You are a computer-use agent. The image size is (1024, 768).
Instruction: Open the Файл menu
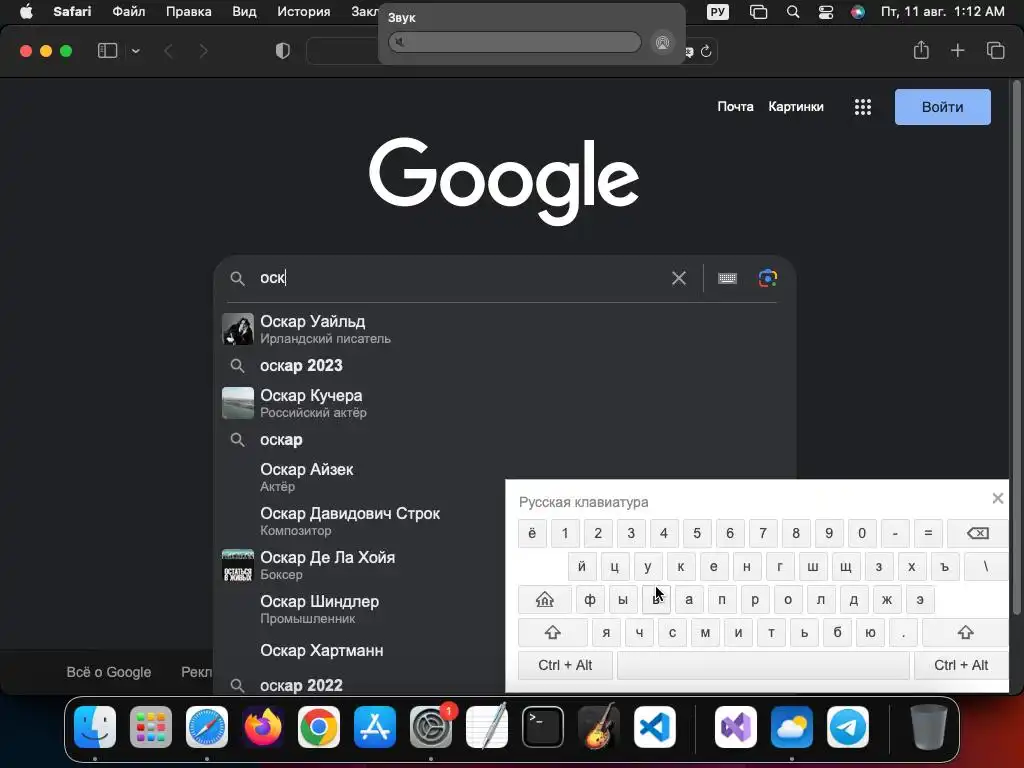[x=129, y=11]
